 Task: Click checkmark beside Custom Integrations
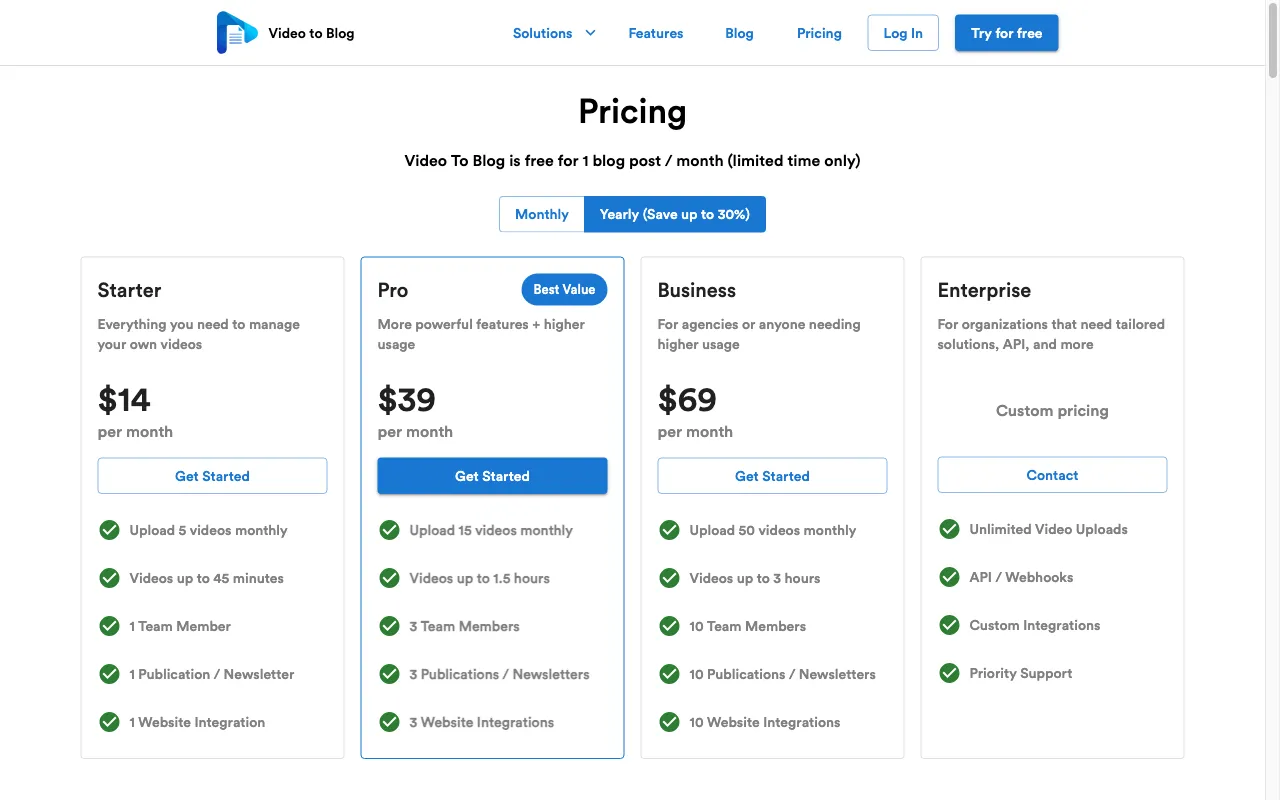click(x=950, y=625)
